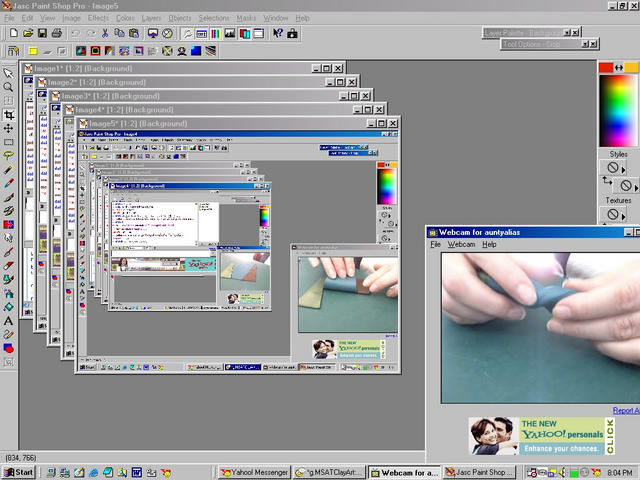Toggle the Histogram window button
Screen dimensions: 640x480
230,33
